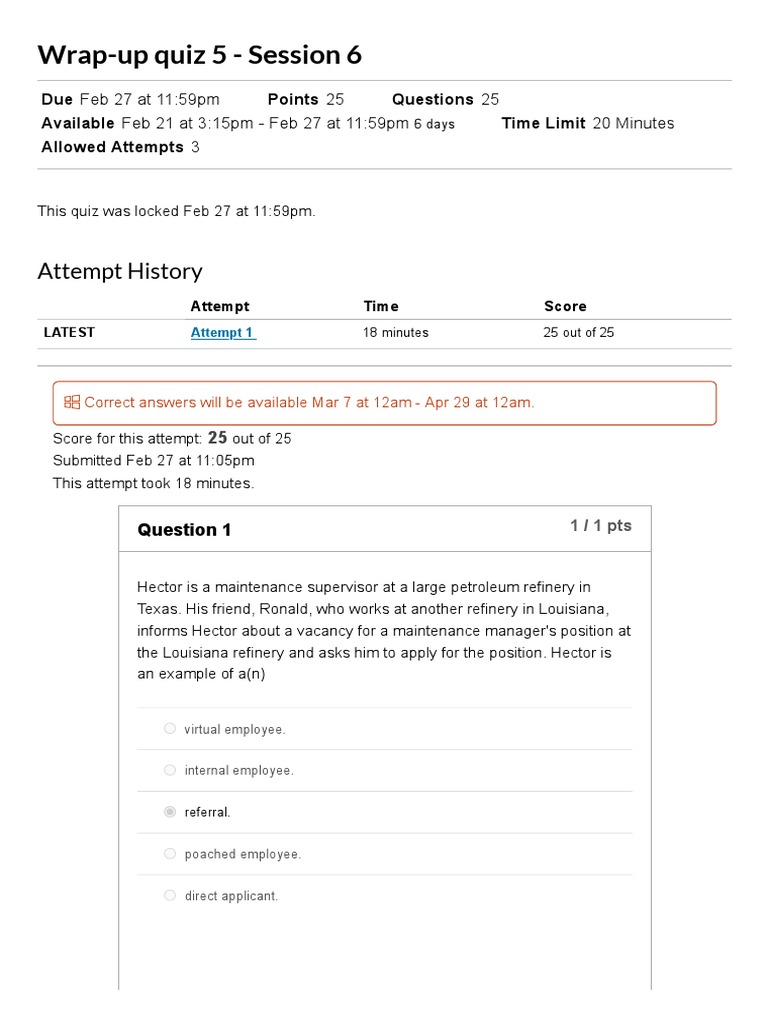Select the 'referral.' answer radio button

[170, 812]
